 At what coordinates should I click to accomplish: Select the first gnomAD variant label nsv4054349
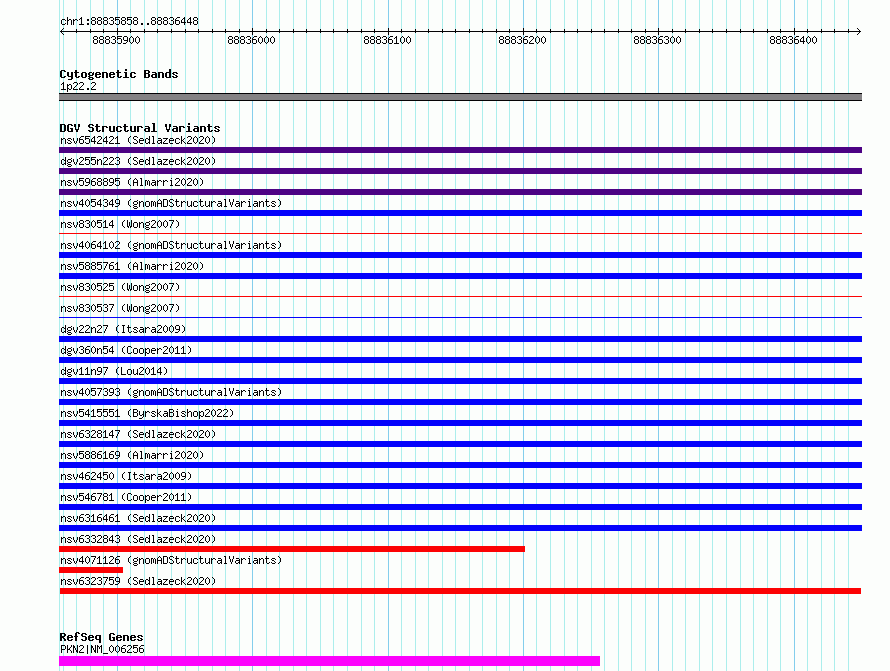[171, 203]
